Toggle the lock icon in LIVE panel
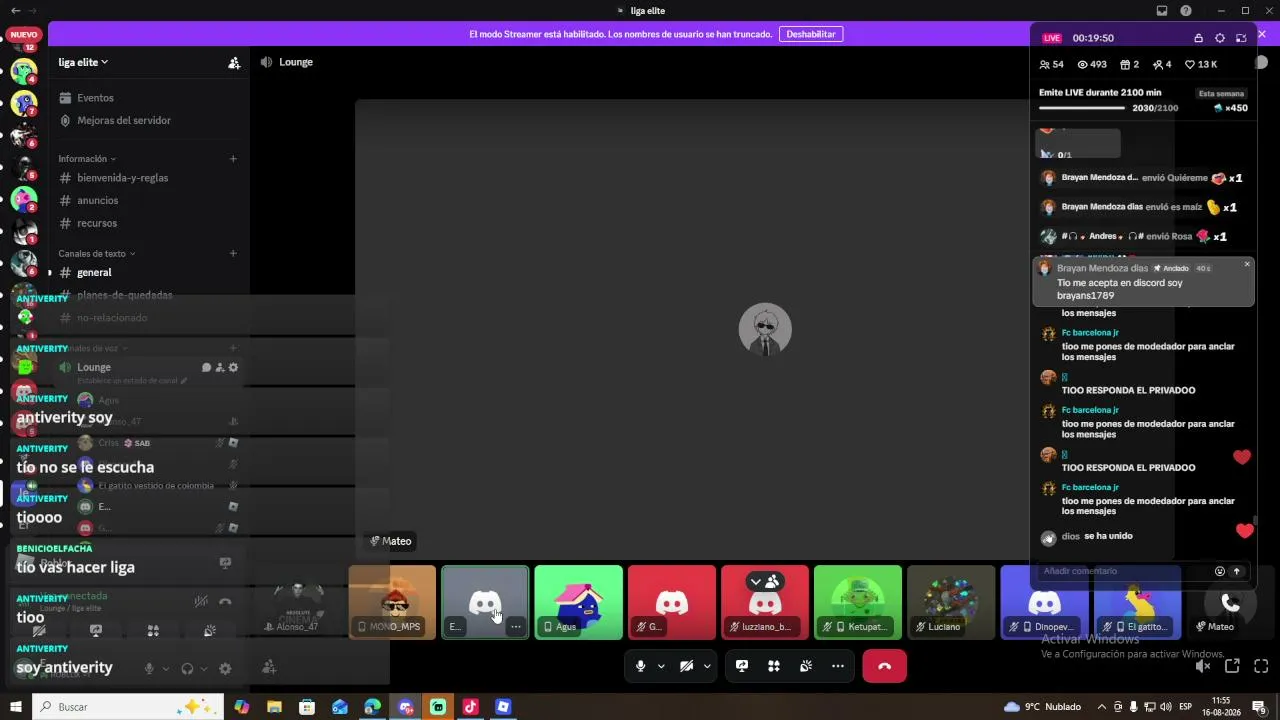Viewport: 1280px width, 720px height. click(1198, 38)
